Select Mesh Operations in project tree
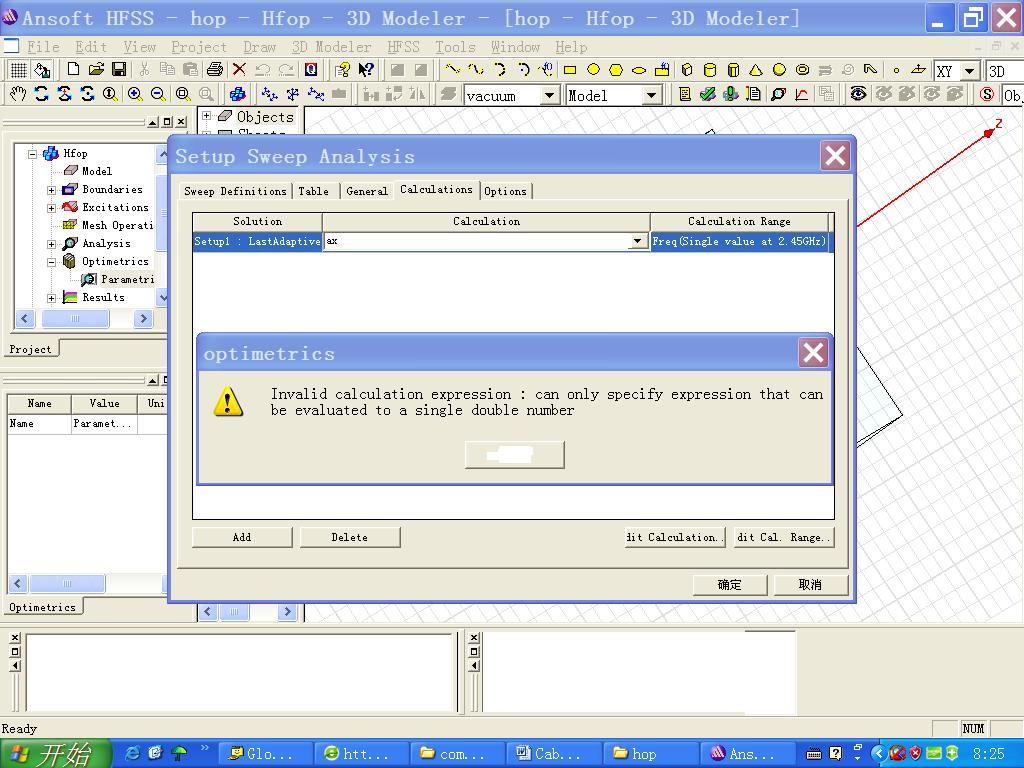The height and width of the screenshot is (768, 1024). click(x=108, y=225)
